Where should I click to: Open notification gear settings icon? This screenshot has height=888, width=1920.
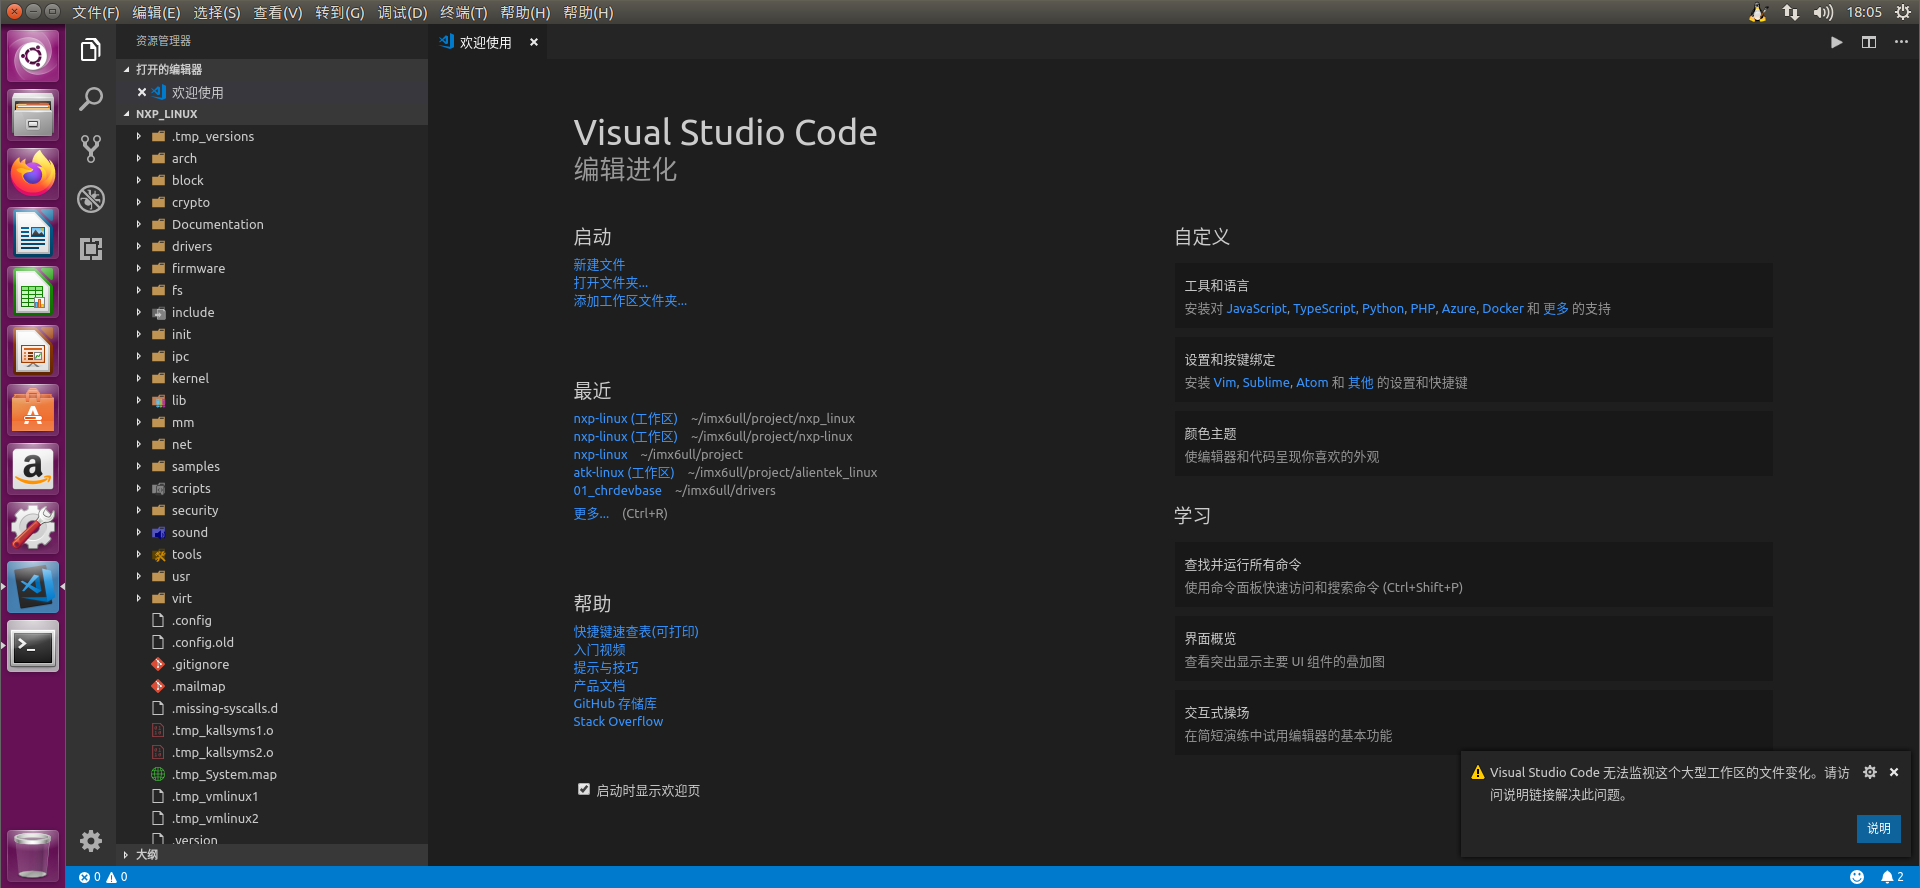[1869, 772]
